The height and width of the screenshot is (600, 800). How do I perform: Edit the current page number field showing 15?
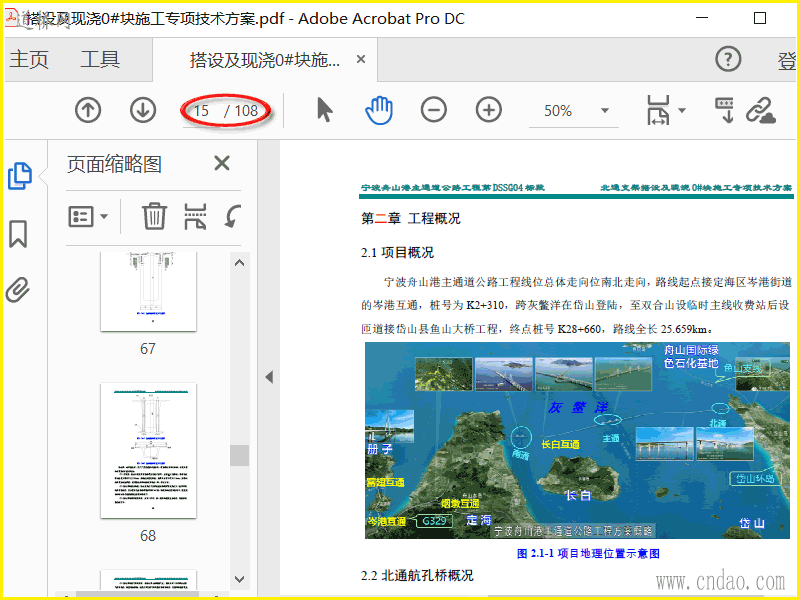point(202,111)
